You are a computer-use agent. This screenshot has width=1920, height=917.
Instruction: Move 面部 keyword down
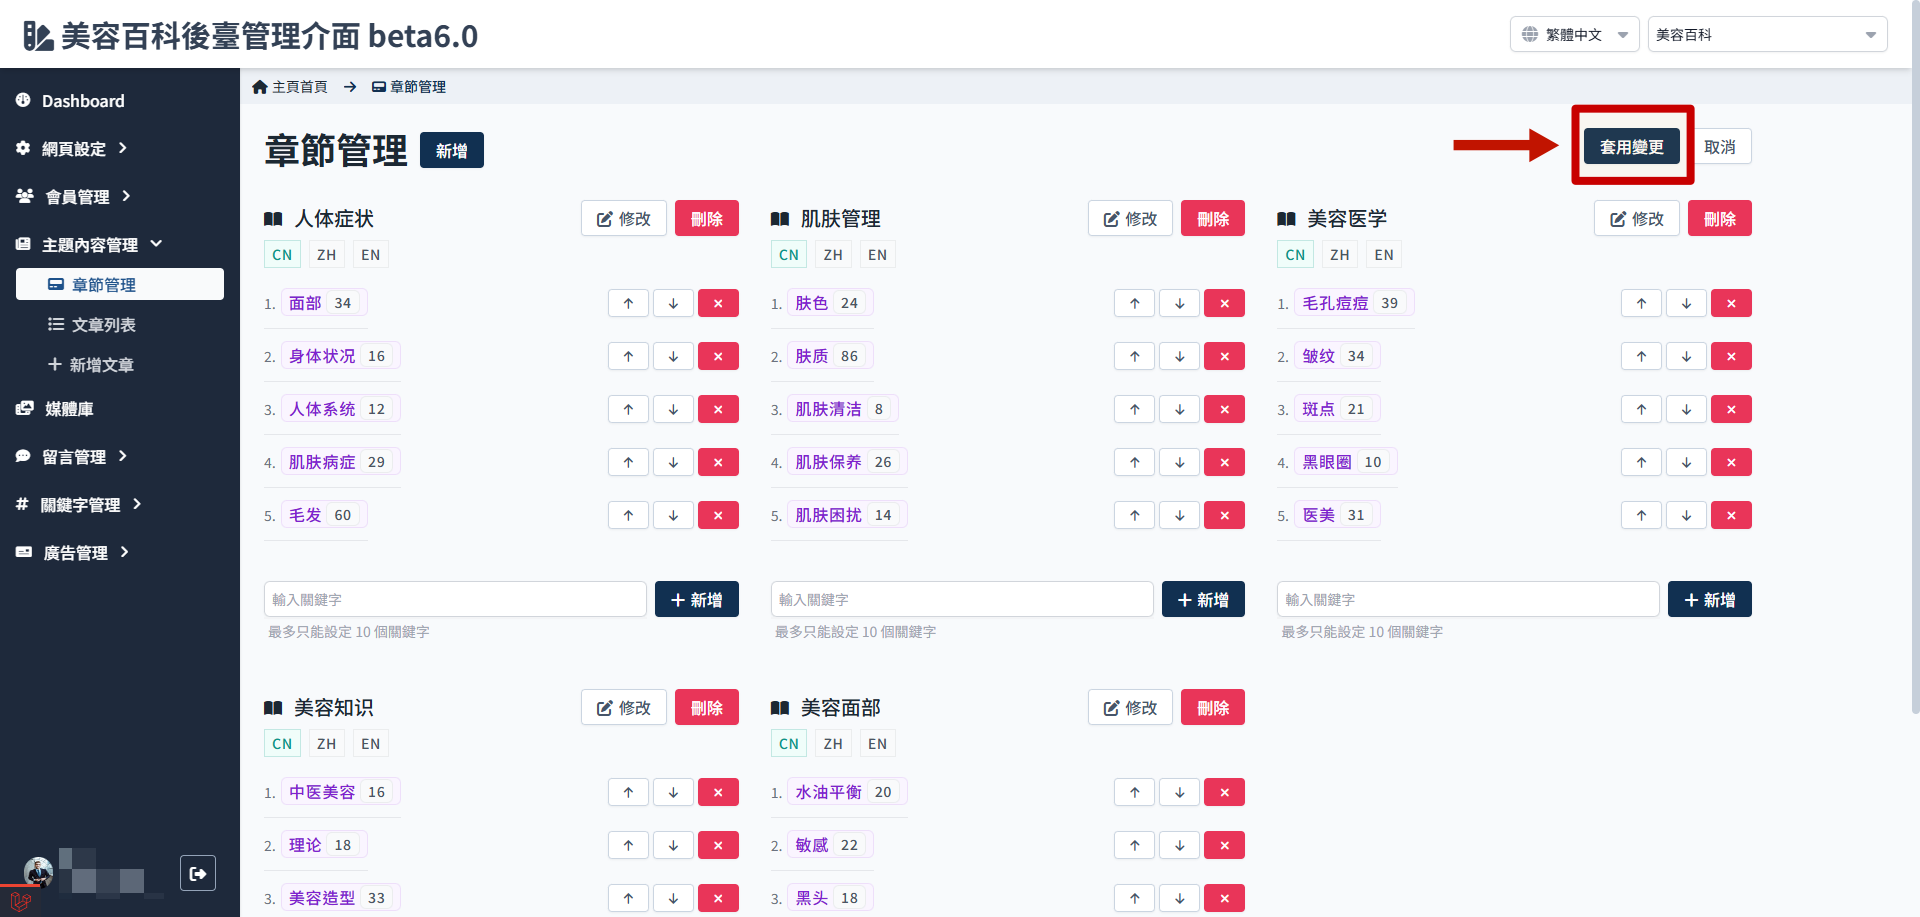pyautogui.click(x=673, y=303)
